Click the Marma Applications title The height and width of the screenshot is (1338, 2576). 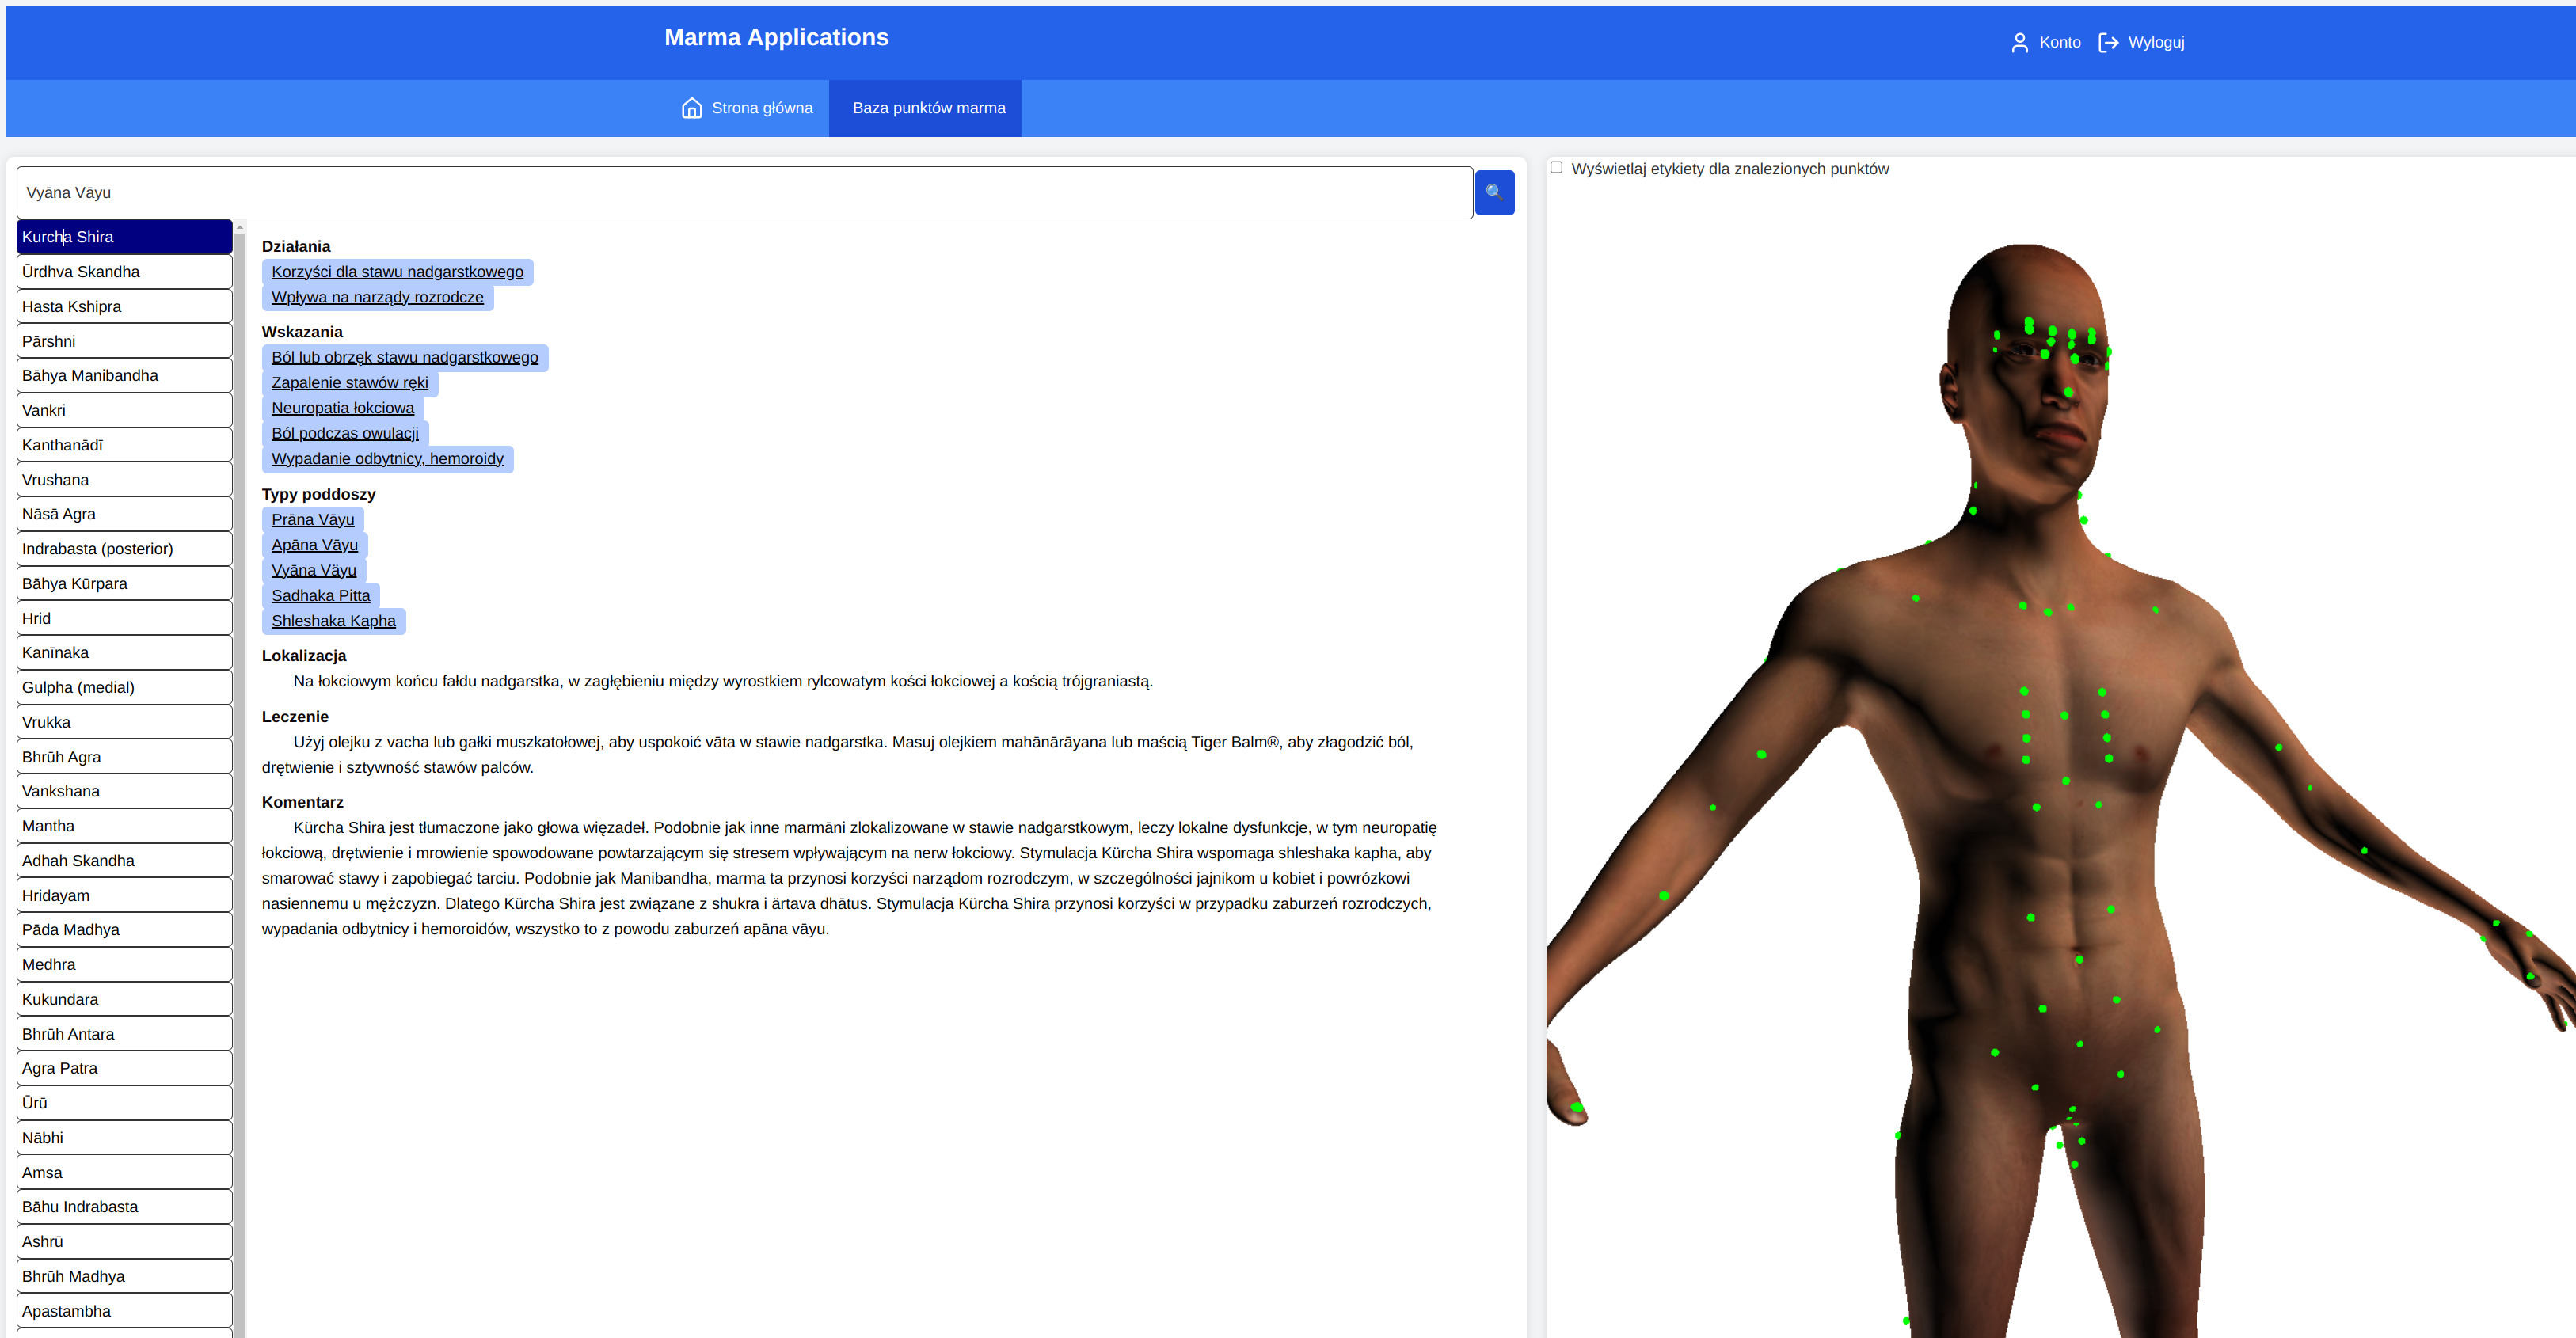click(776, 37)
